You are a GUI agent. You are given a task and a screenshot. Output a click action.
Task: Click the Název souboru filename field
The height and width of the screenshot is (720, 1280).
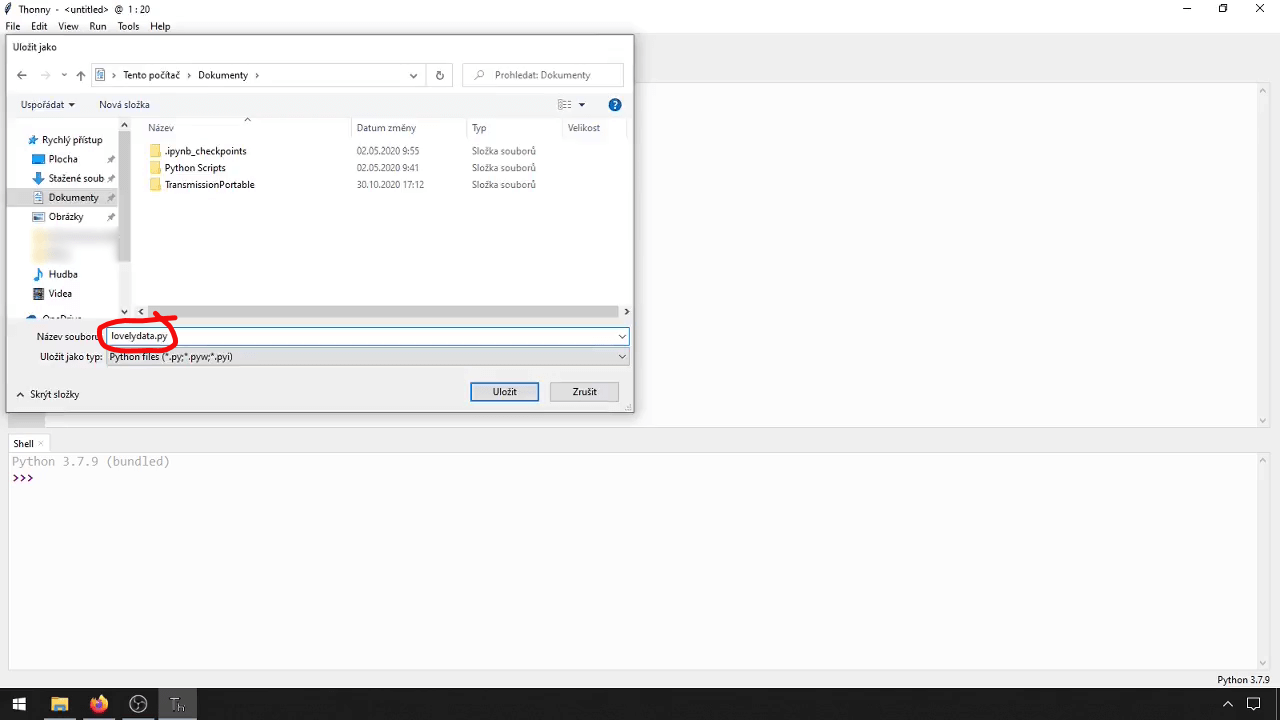coord(367,337)
